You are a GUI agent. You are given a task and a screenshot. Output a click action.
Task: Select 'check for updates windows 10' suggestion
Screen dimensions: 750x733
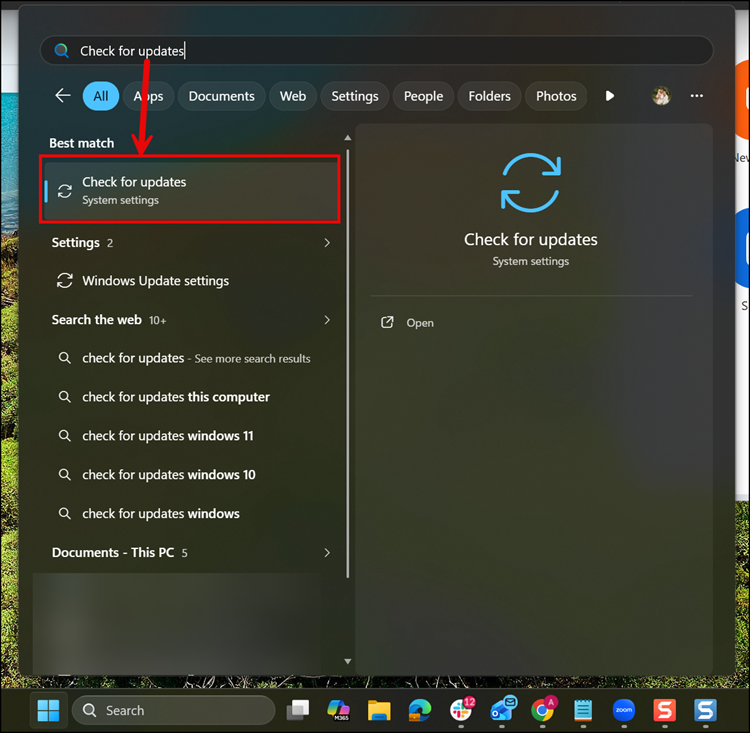click(x=190, y=475)
